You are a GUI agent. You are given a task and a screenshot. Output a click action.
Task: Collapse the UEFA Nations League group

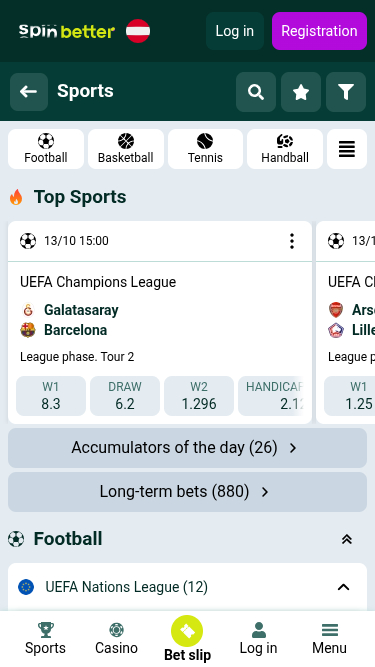click(x=344, y=587)
